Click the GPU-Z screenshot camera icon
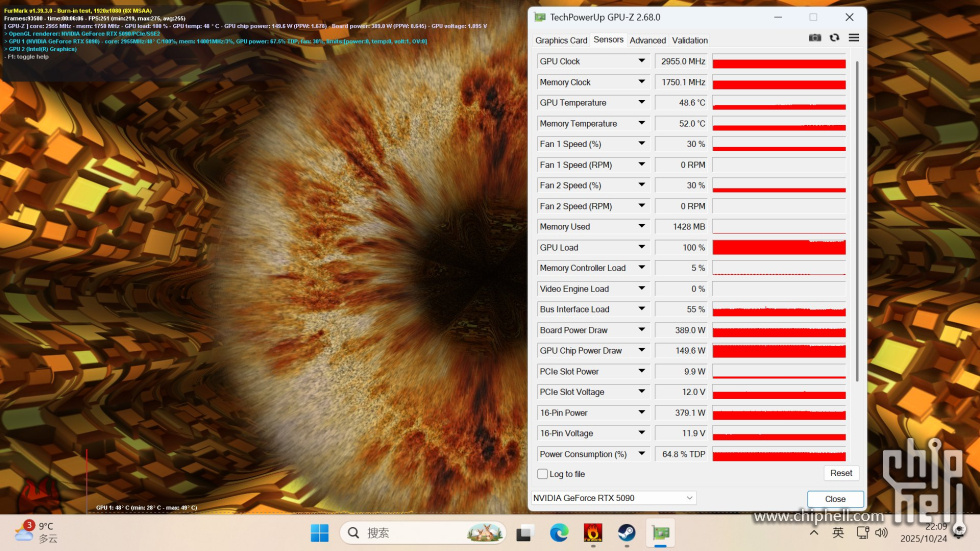 (815, 38)
